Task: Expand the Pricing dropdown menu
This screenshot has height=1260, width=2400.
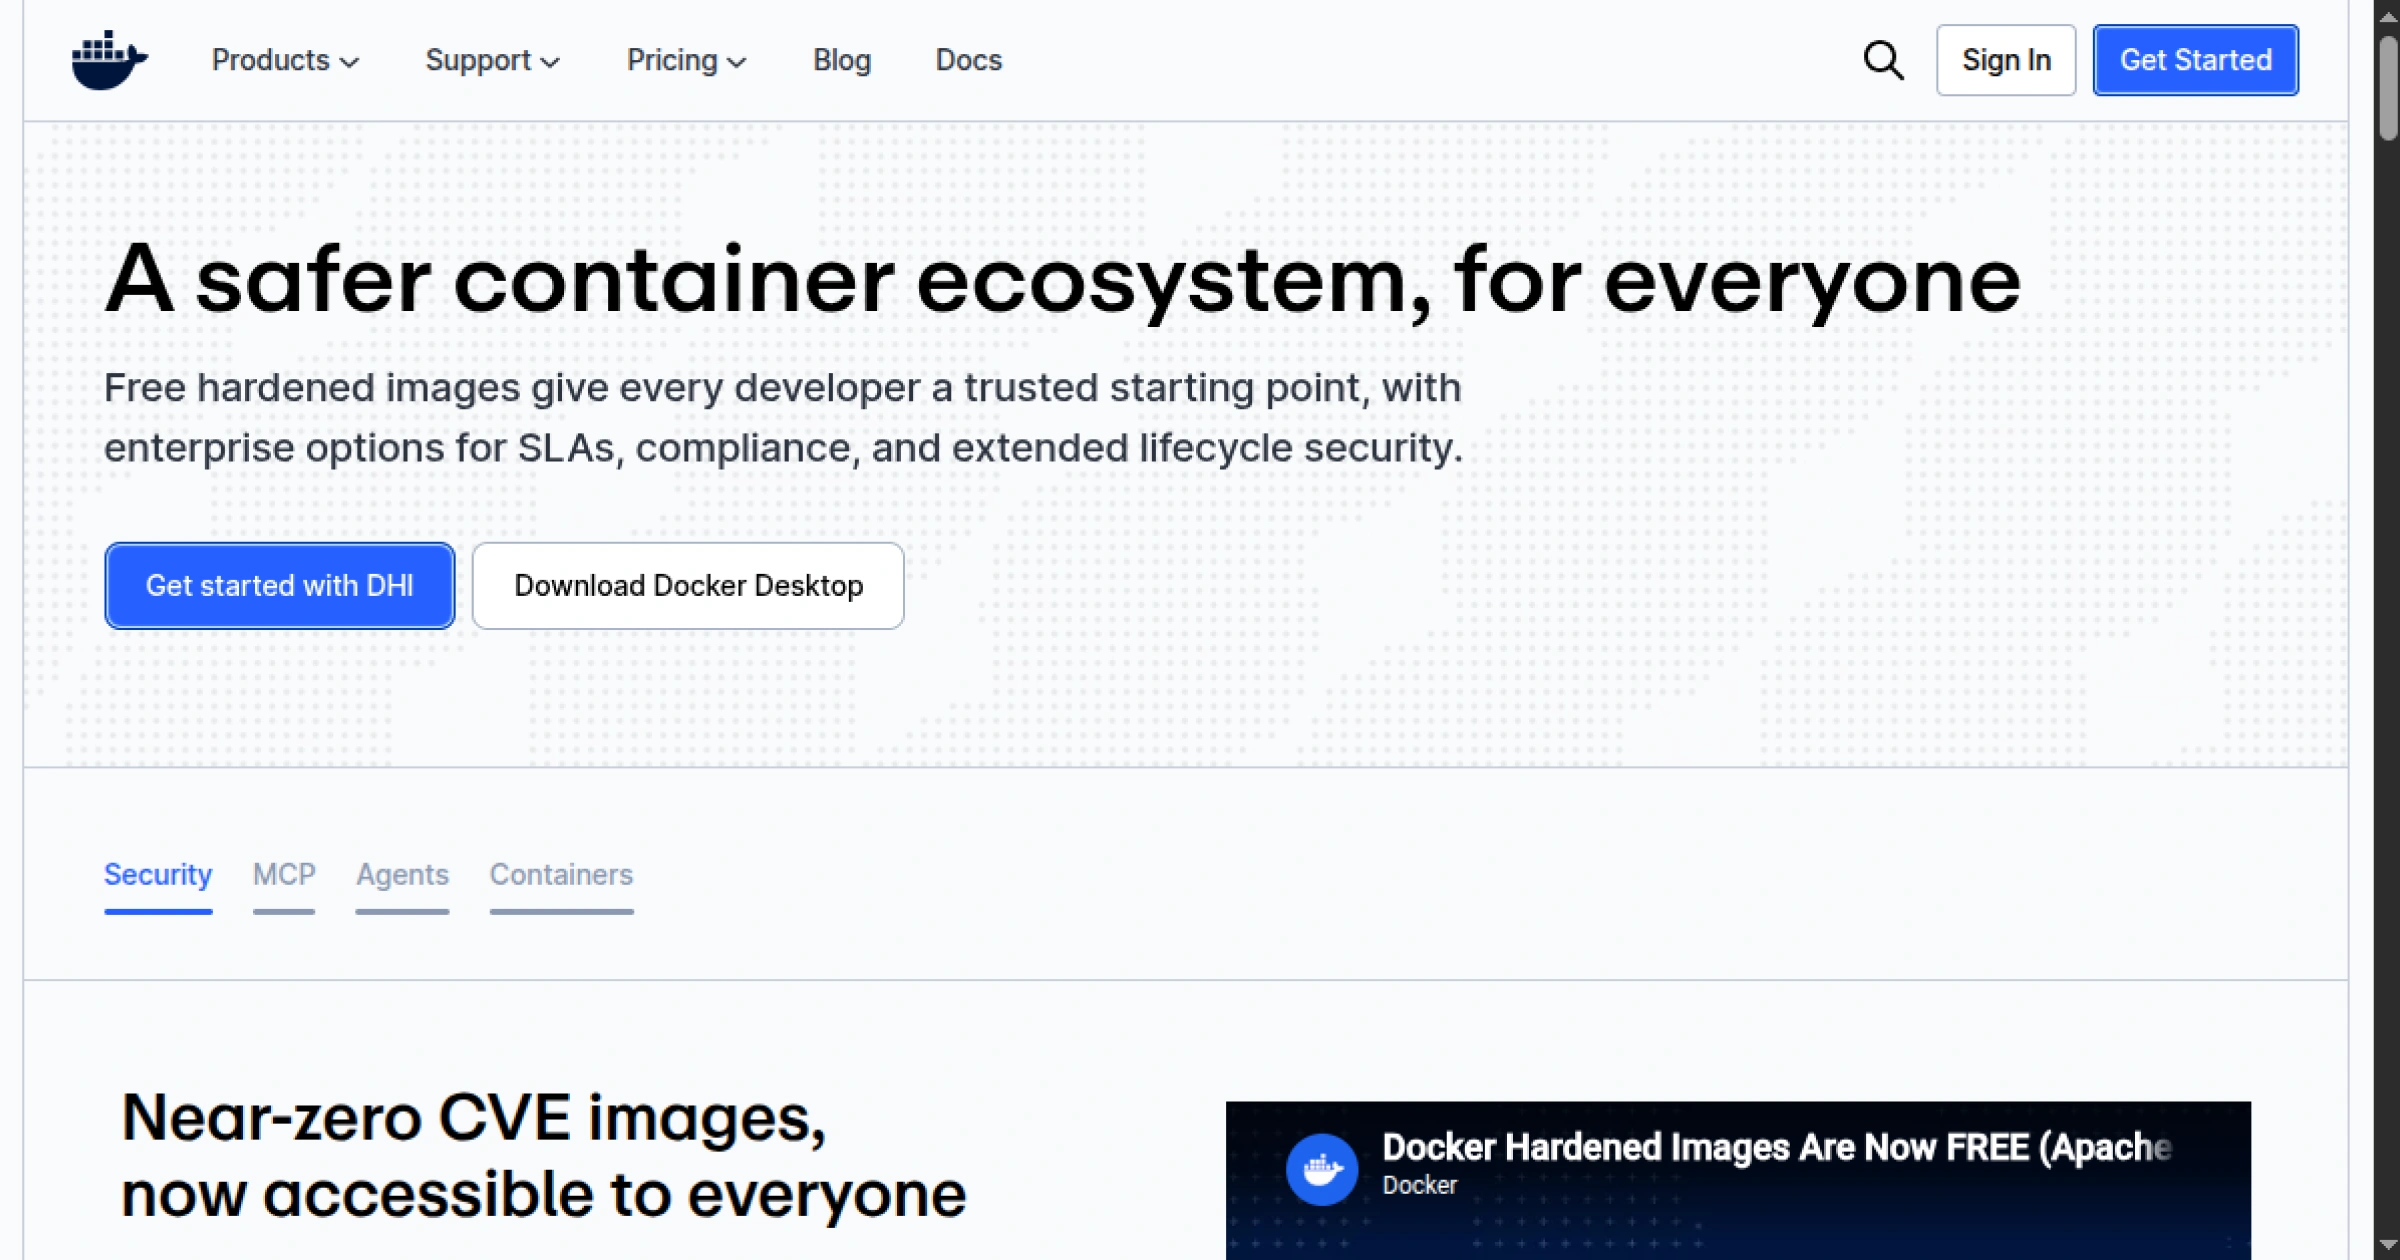Action: (686, 60)
